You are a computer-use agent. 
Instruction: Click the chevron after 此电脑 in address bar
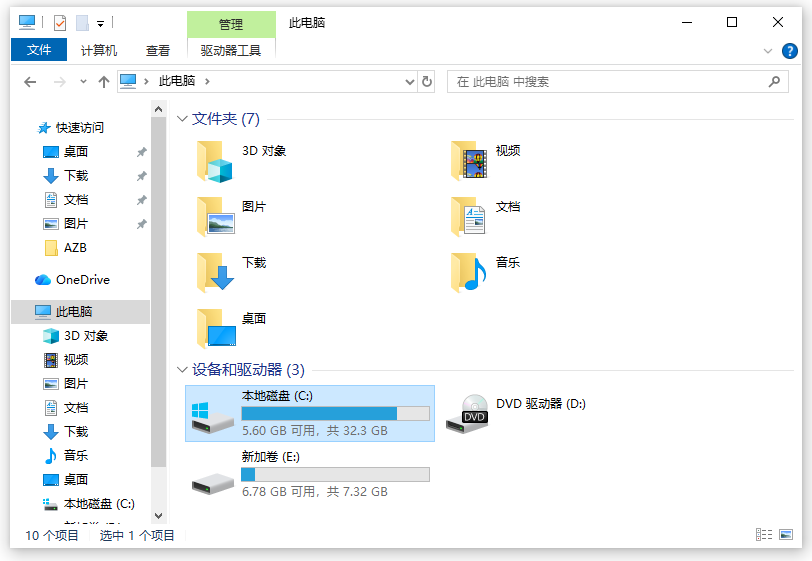tap(207, 81)
